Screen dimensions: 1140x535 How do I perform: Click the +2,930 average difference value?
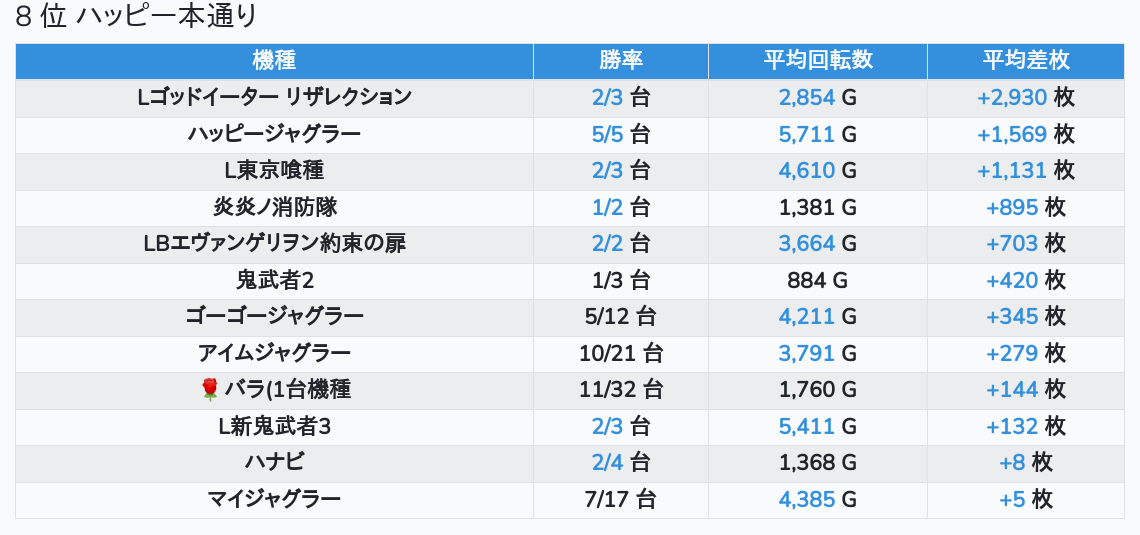click(1012, 97)
